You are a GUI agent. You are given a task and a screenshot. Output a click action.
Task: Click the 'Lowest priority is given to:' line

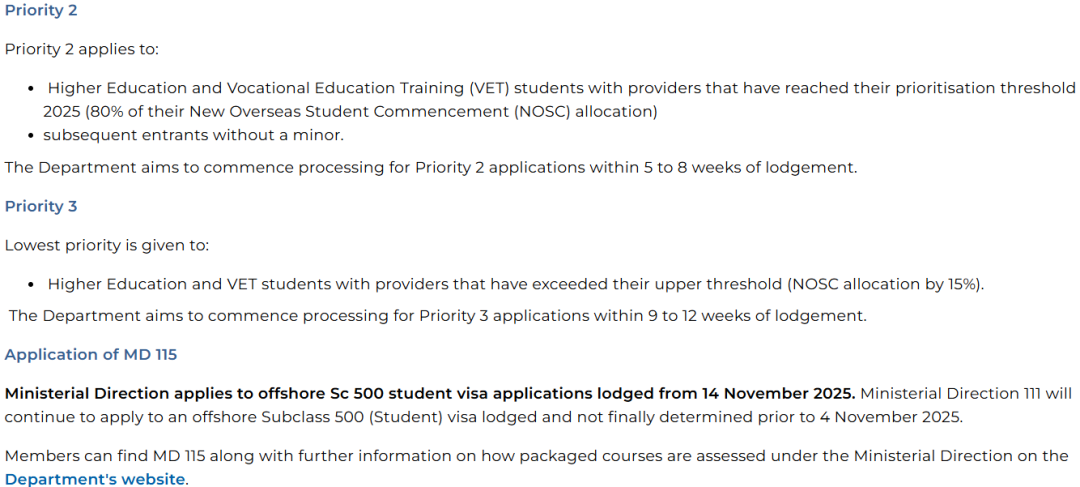(x=107, y=245)
